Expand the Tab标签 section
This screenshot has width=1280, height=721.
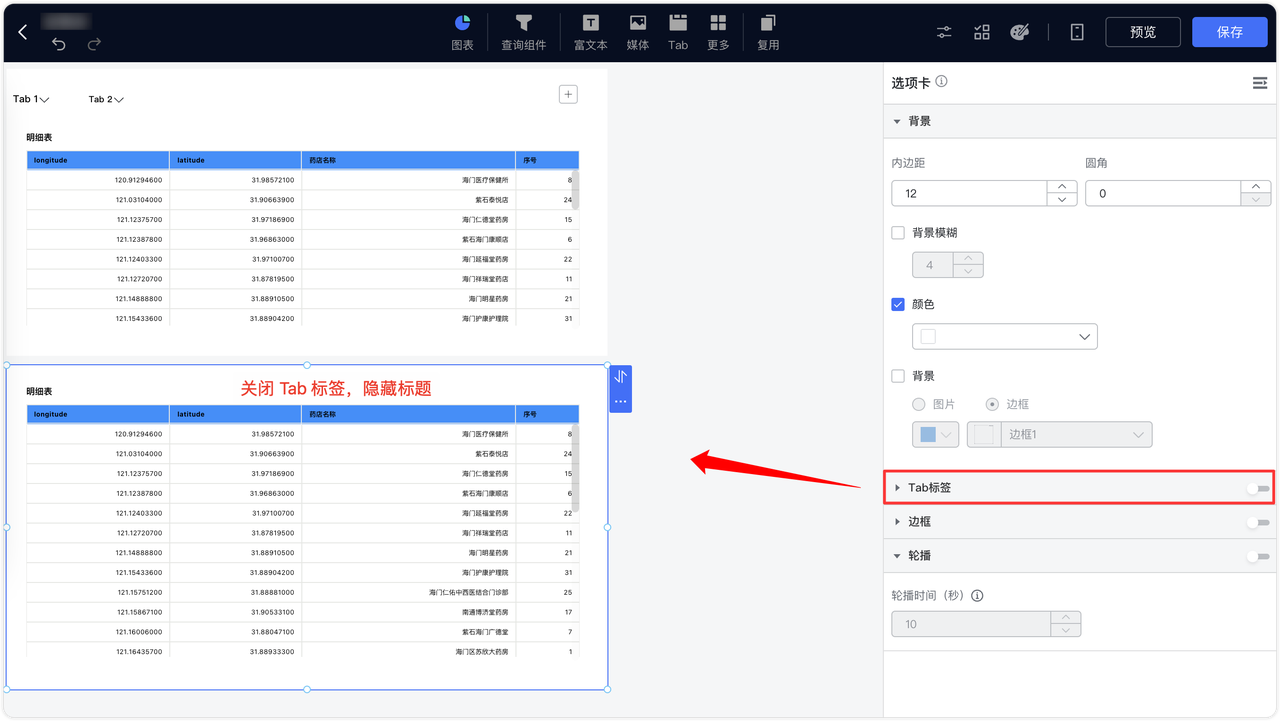tap(897, 488)
